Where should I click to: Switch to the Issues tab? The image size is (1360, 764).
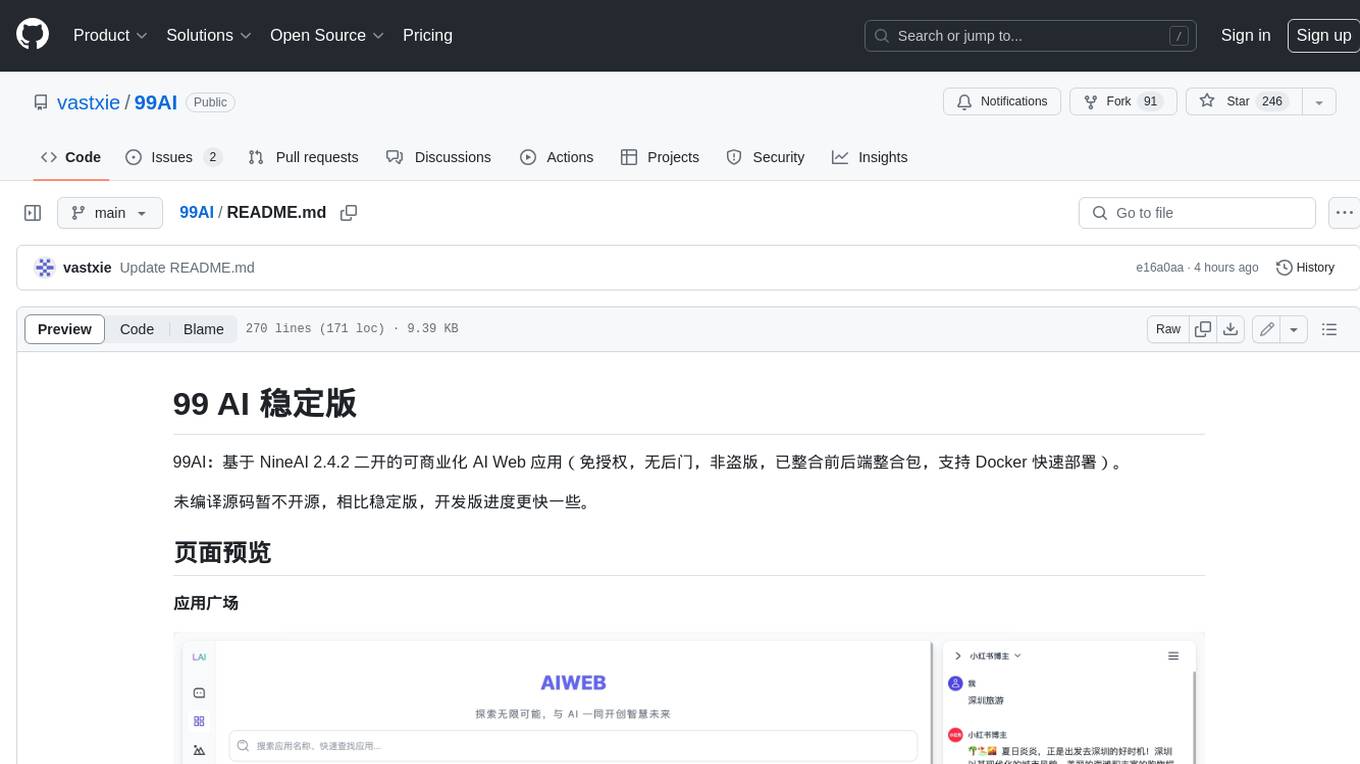pos(173,157)
